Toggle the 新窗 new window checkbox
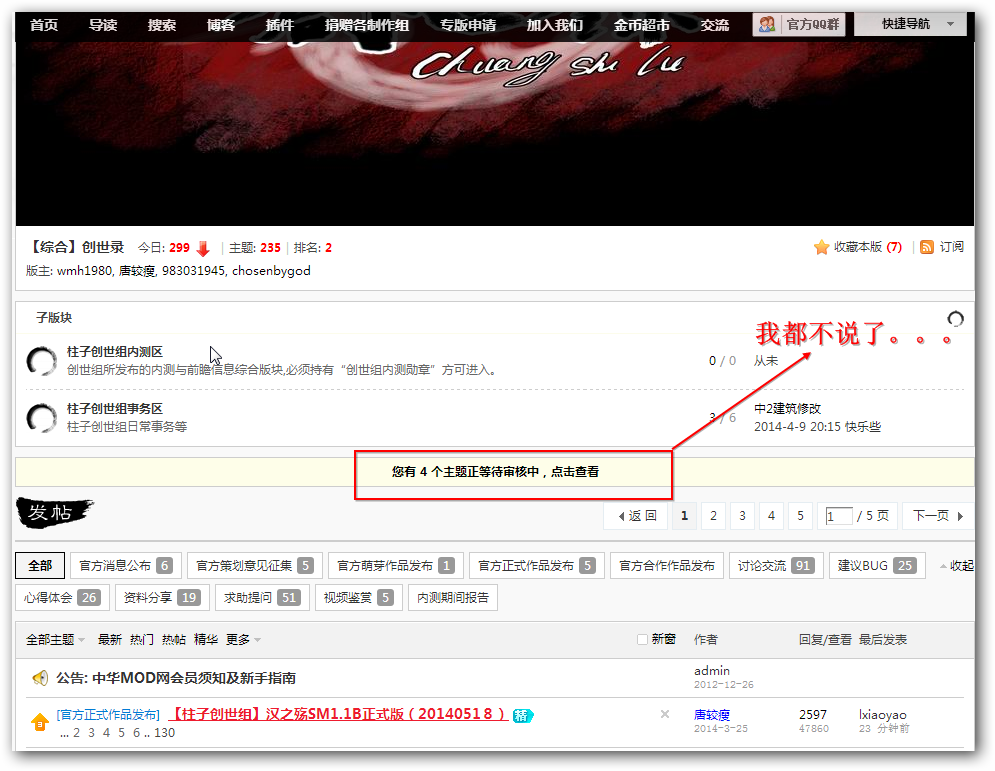Viewport: 995px width, 771px height. click(x=642, y=639)
